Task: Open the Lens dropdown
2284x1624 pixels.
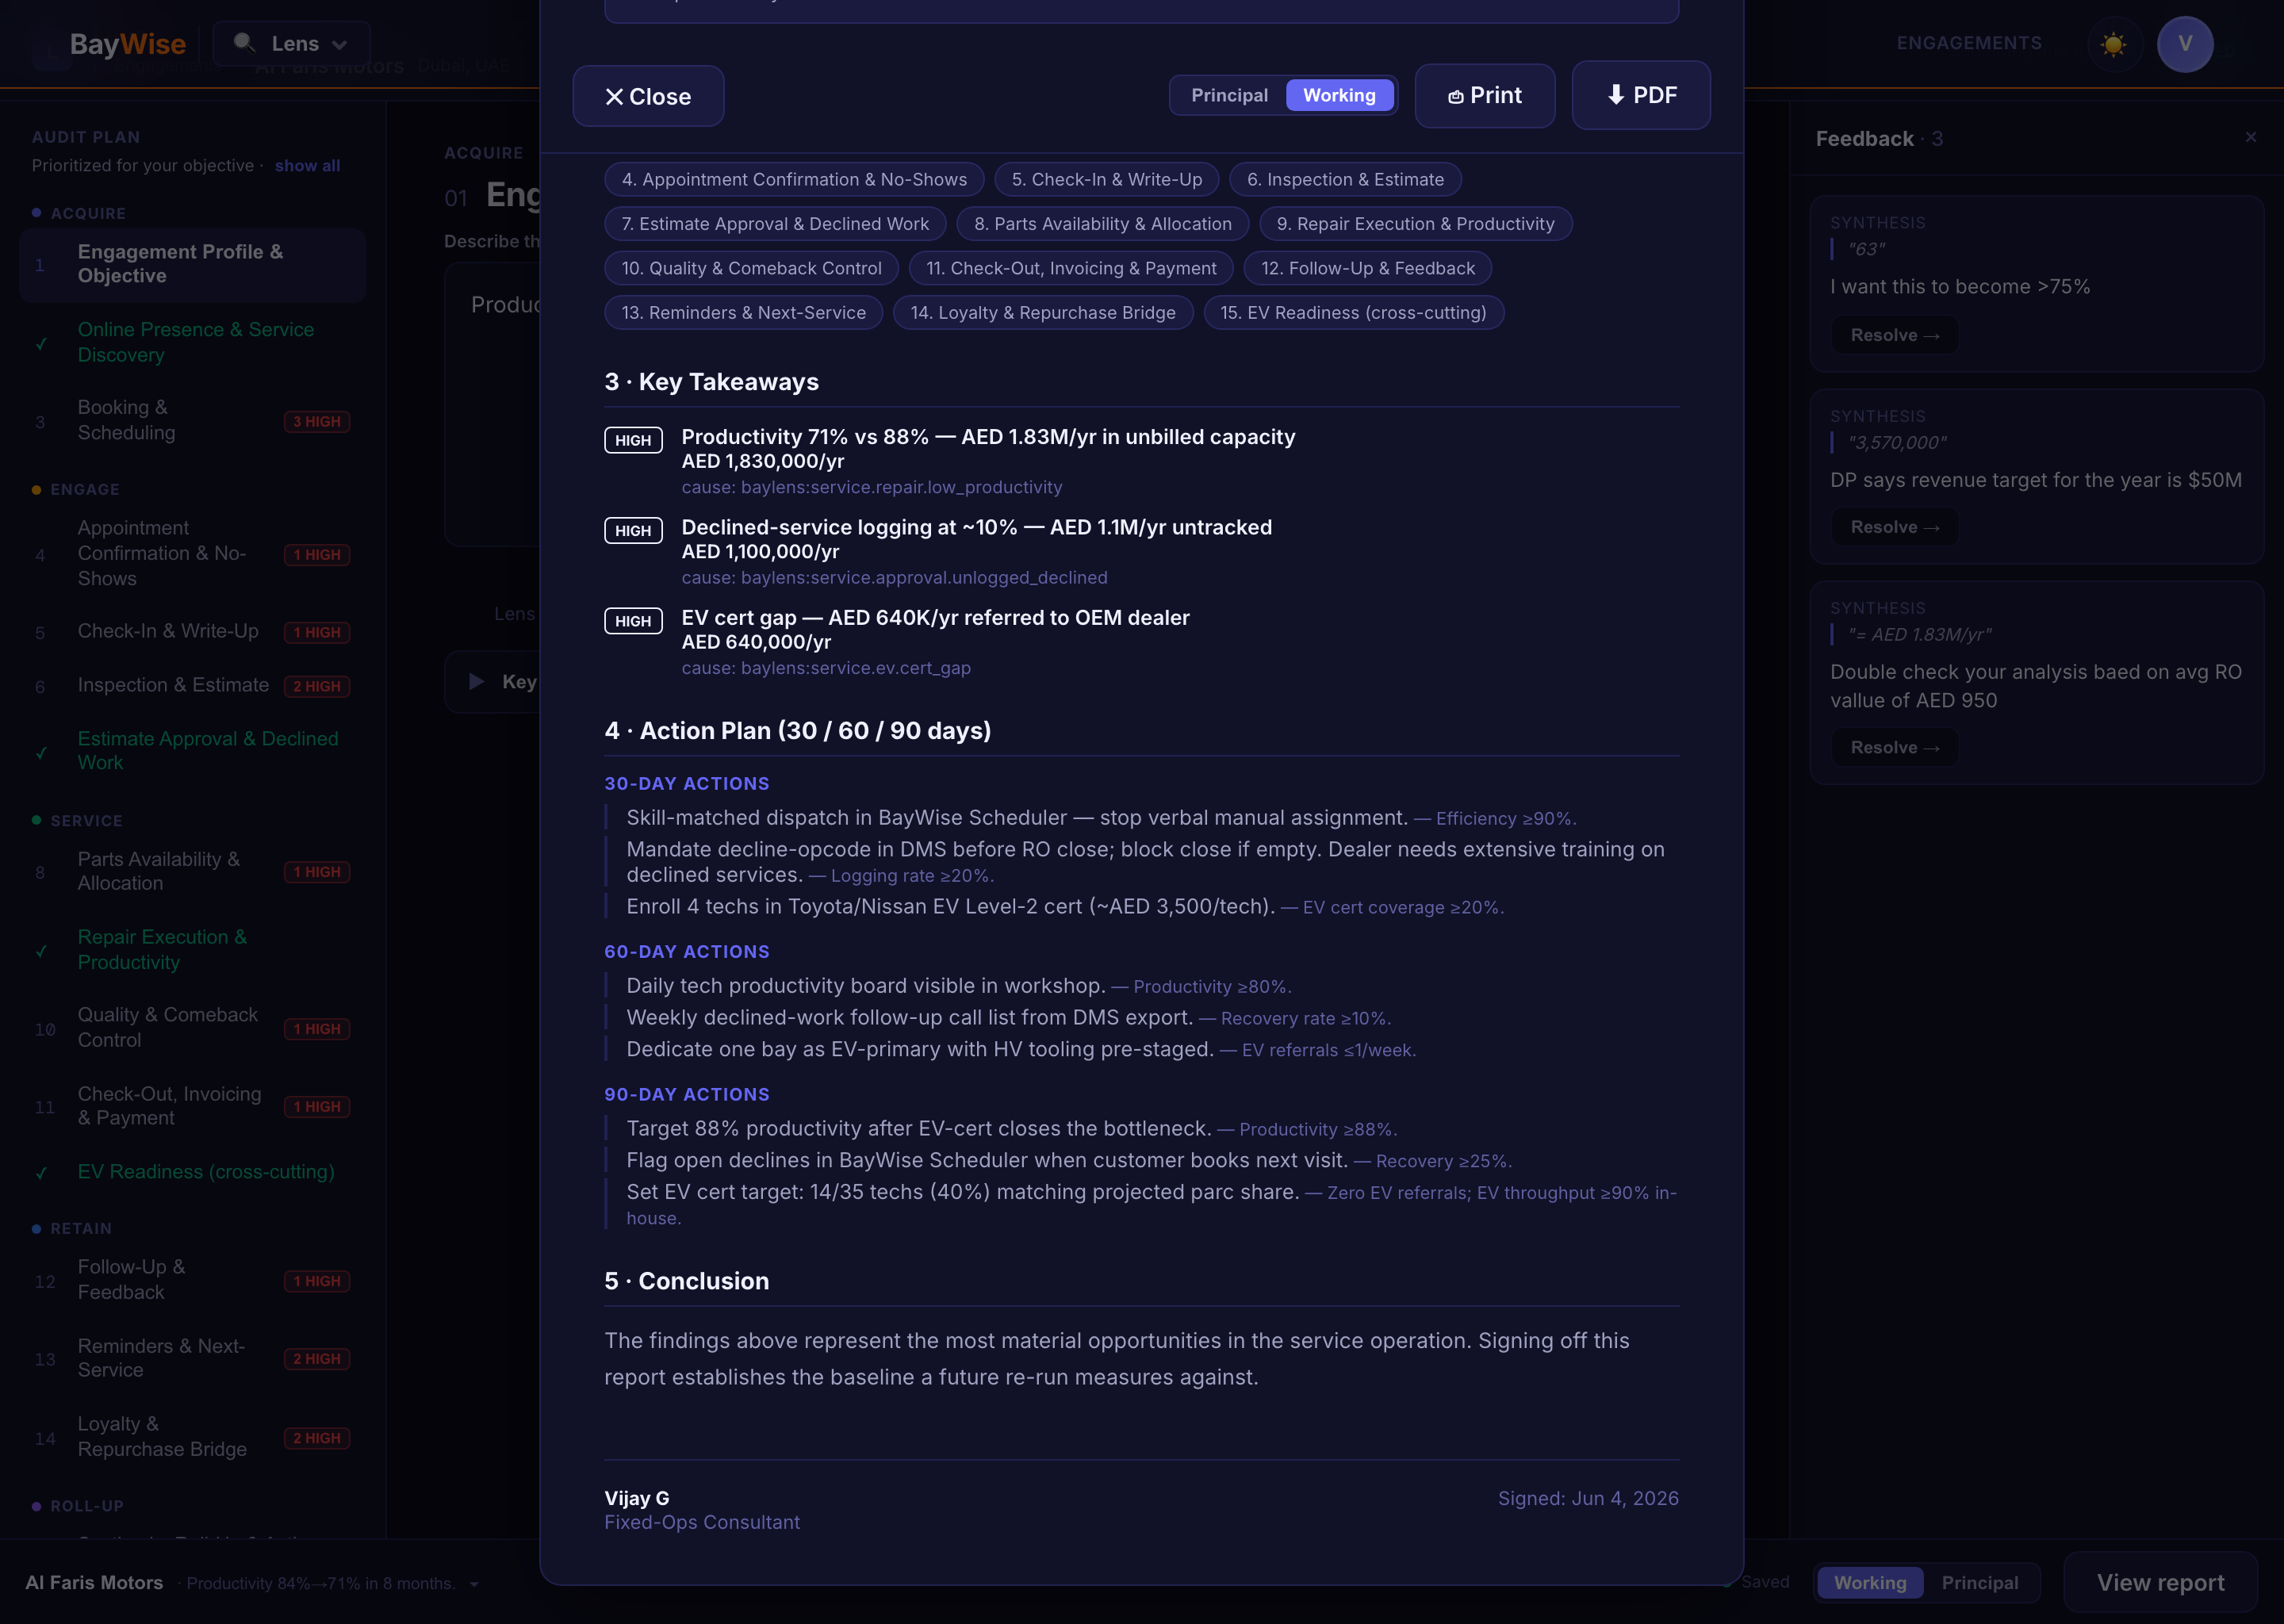Action: click(x=292, y=44)
